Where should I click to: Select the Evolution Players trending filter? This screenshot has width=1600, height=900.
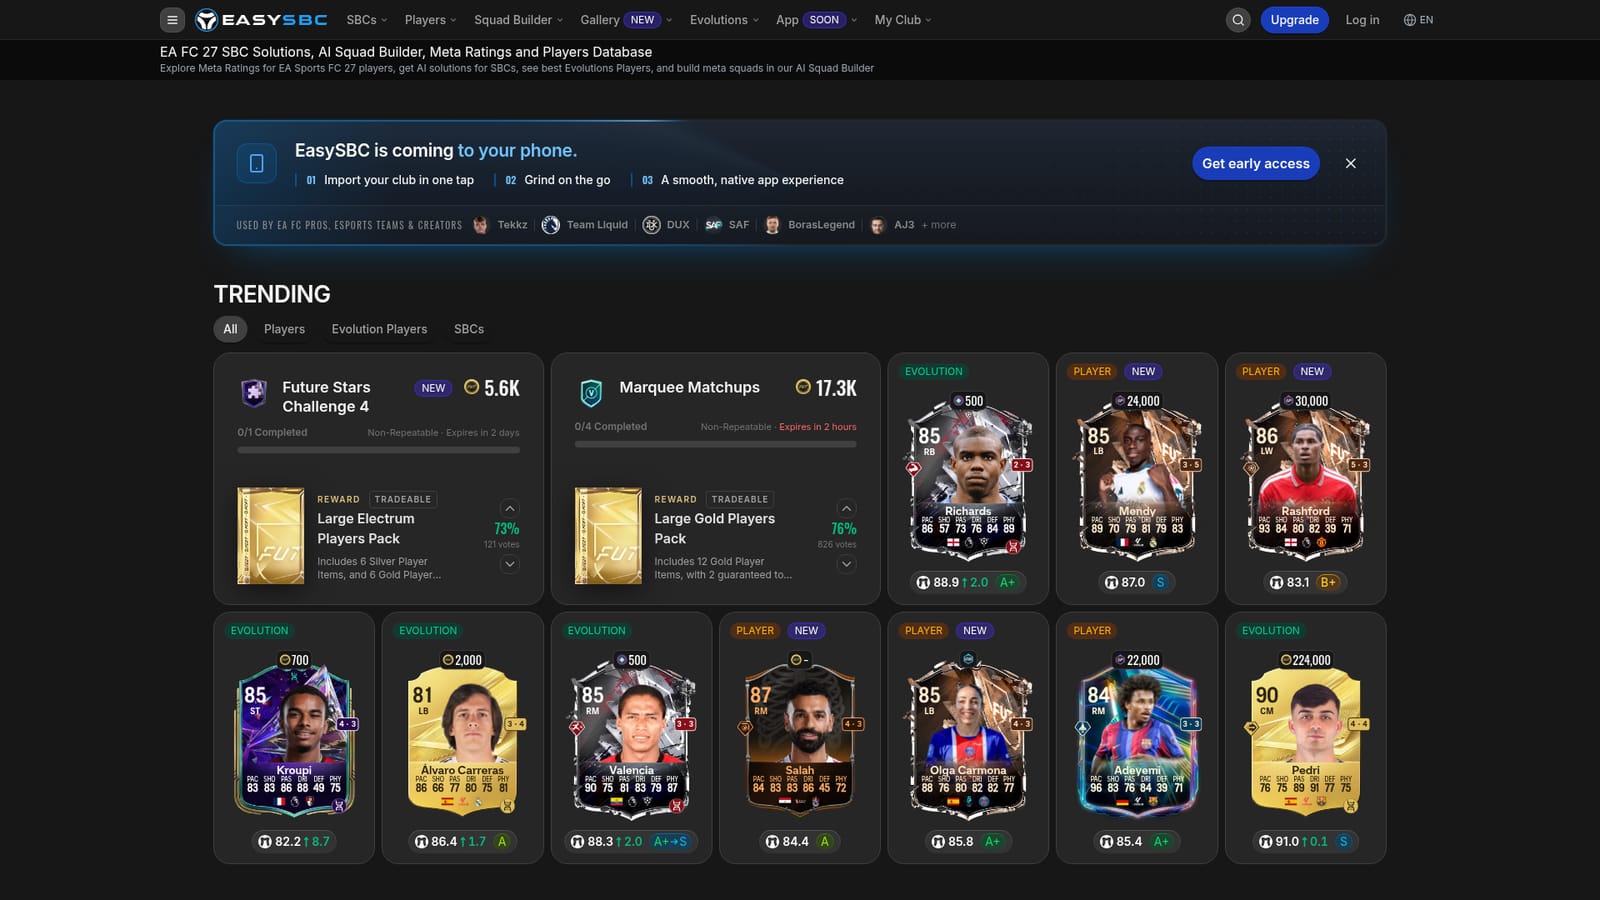click(379, 329)
